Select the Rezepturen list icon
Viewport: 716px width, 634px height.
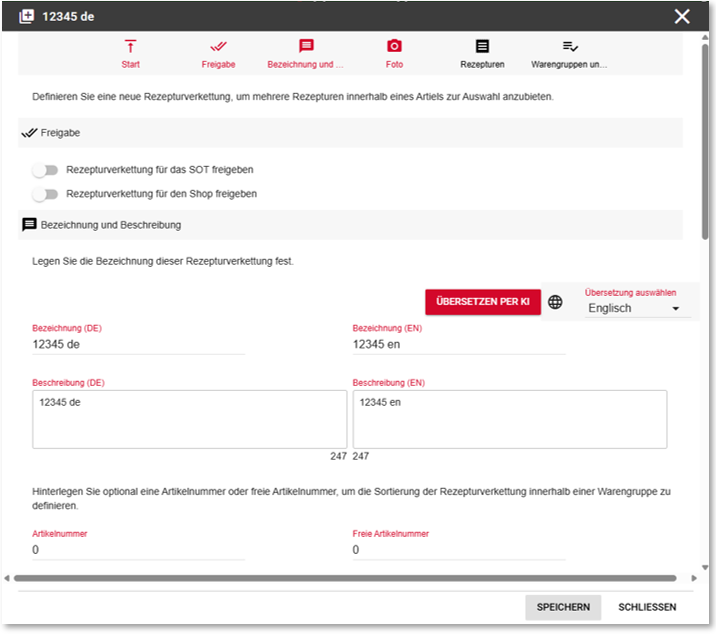(482, 46)
